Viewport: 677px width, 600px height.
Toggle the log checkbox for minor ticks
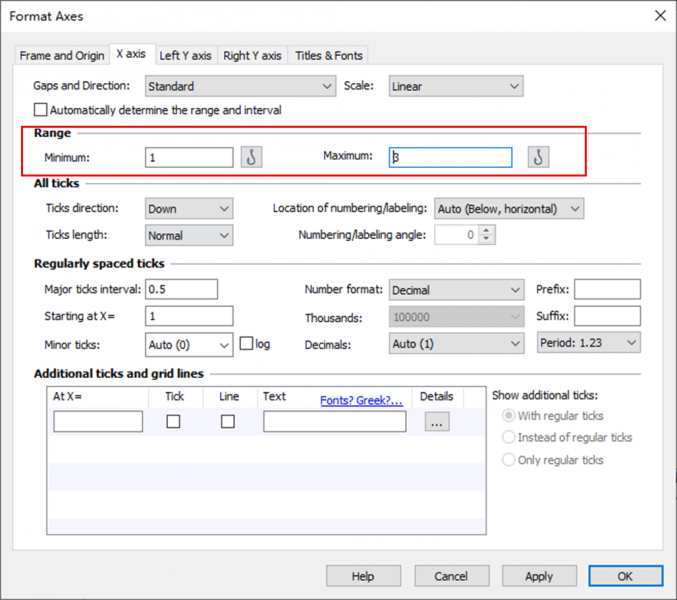pyautogui.click(x=247, y=344)
